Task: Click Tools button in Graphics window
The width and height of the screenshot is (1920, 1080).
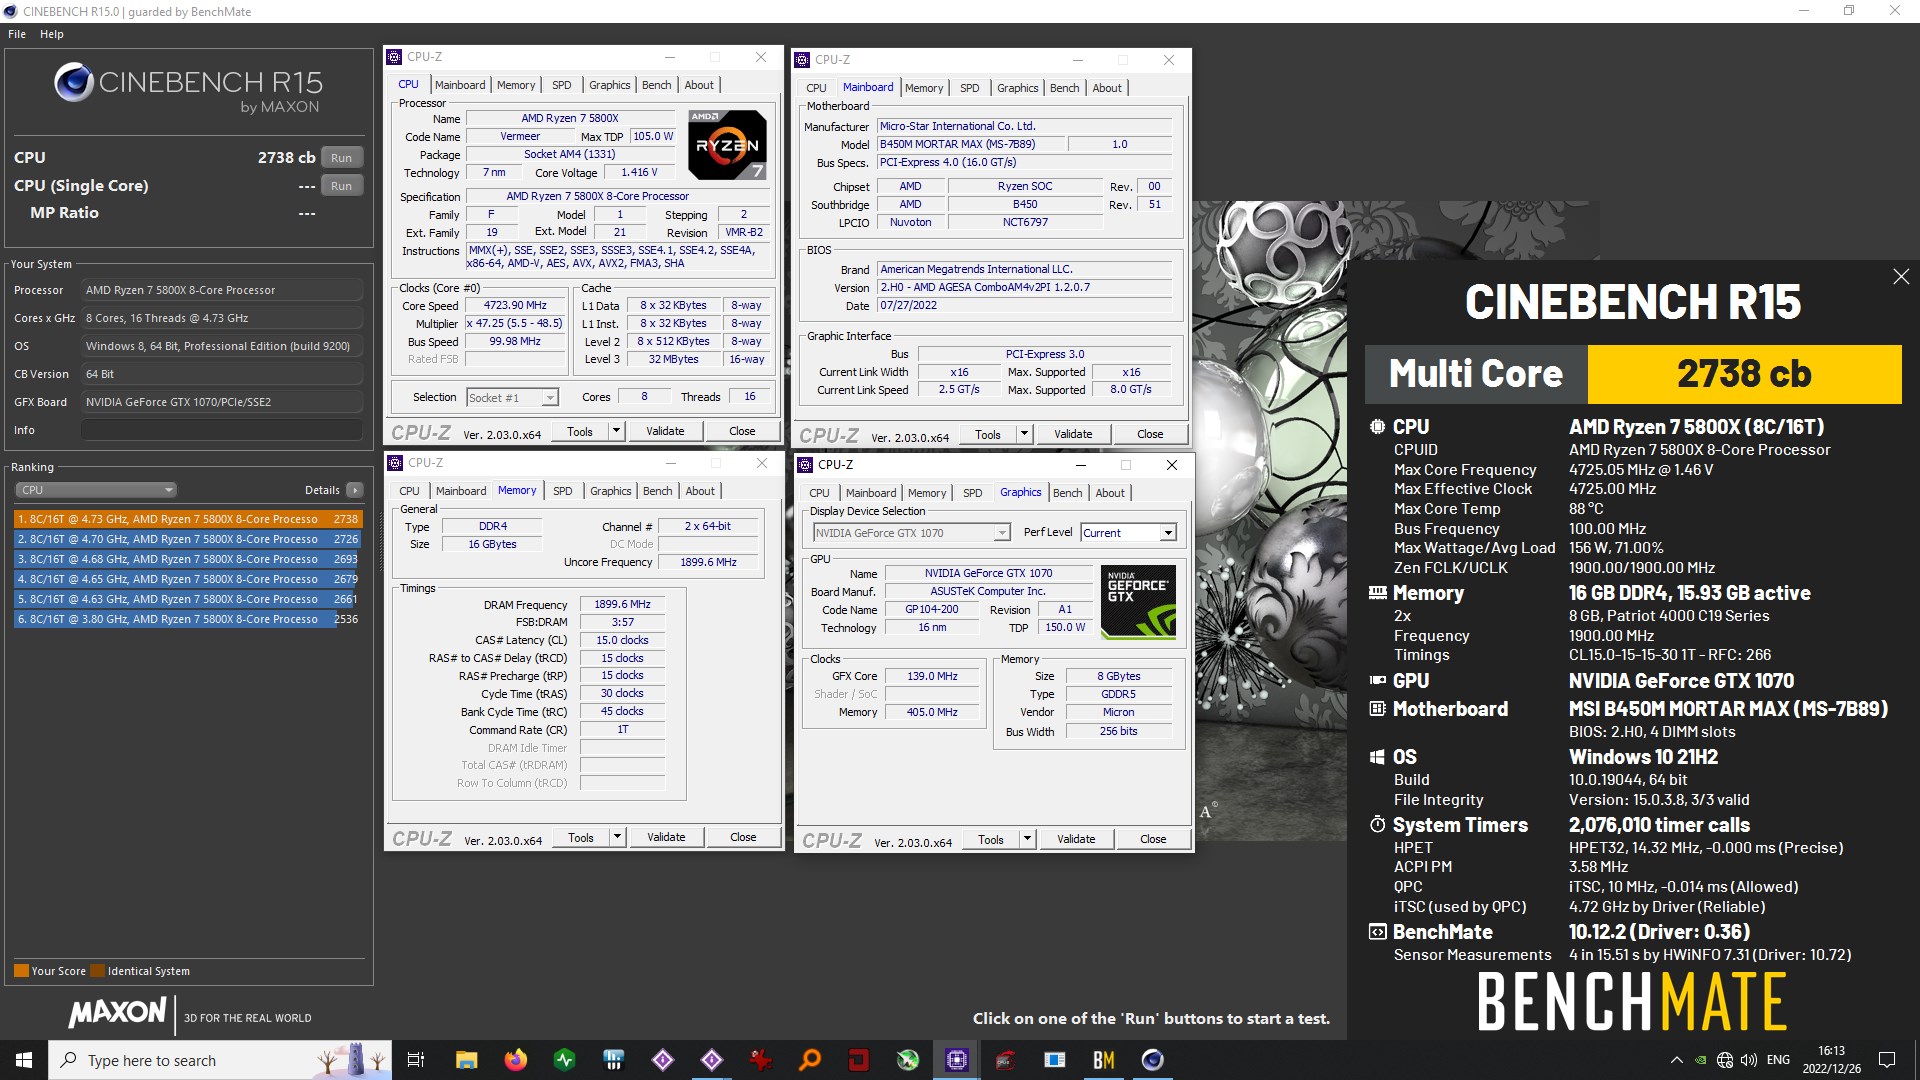Action: (x=991, y=839)
